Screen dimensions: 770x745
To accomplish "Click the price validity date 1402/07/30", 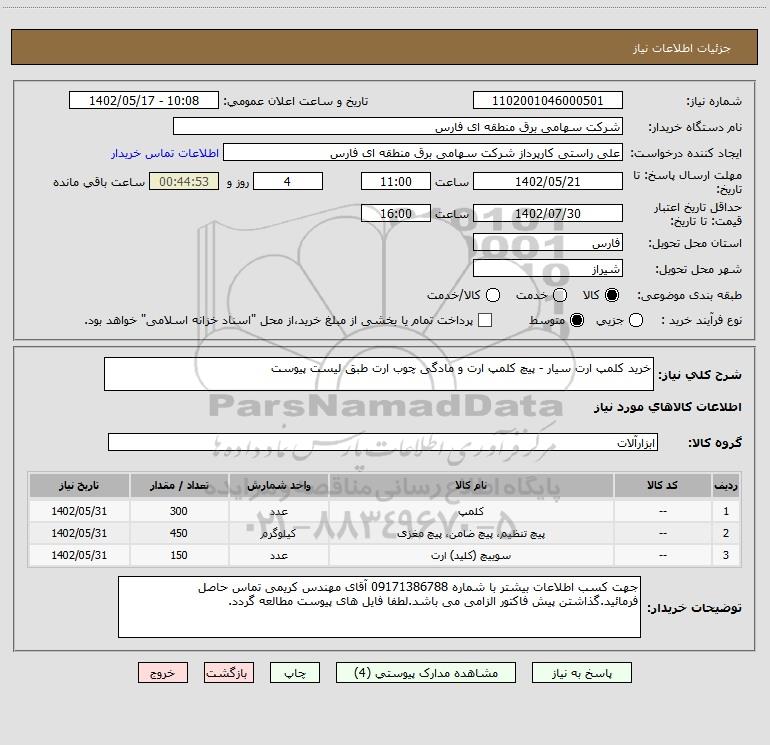I will tap(548, 213).
